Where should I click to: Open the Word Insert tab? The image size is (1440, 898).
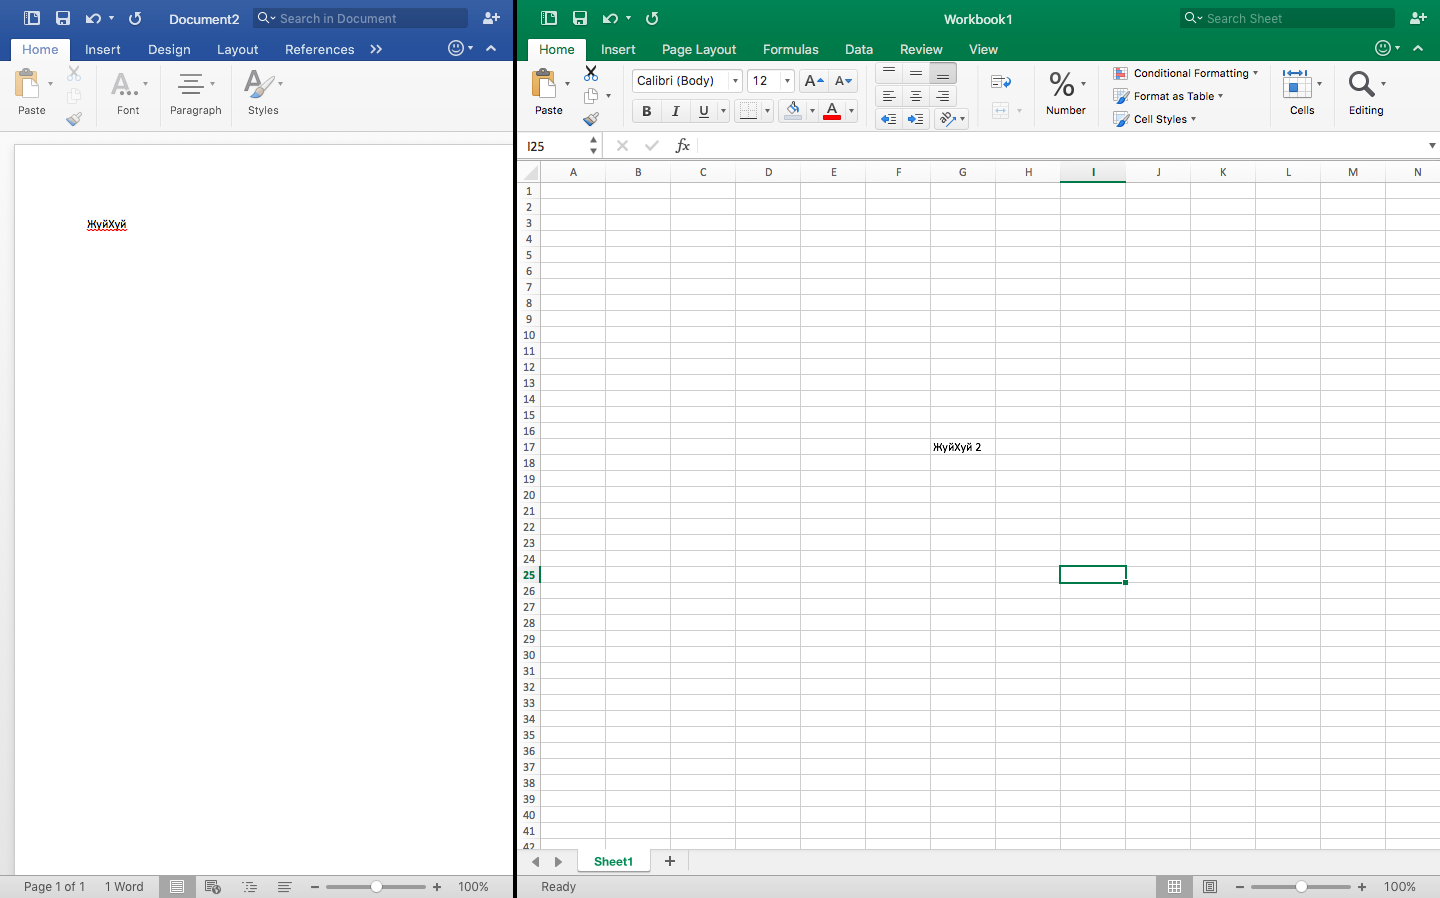(x=102, y=49)
